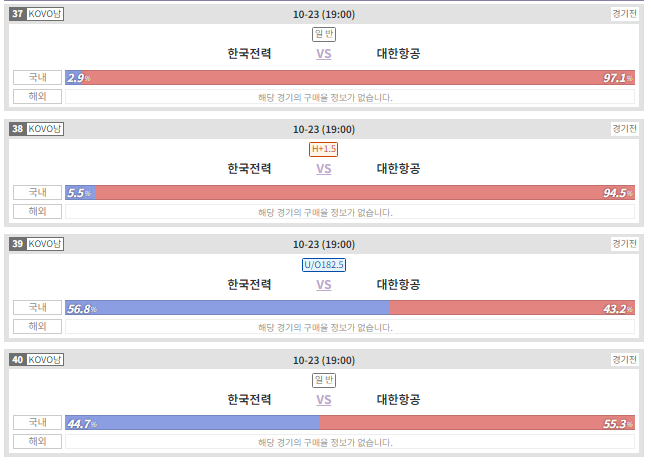Select the VS link in match 39

323,285
